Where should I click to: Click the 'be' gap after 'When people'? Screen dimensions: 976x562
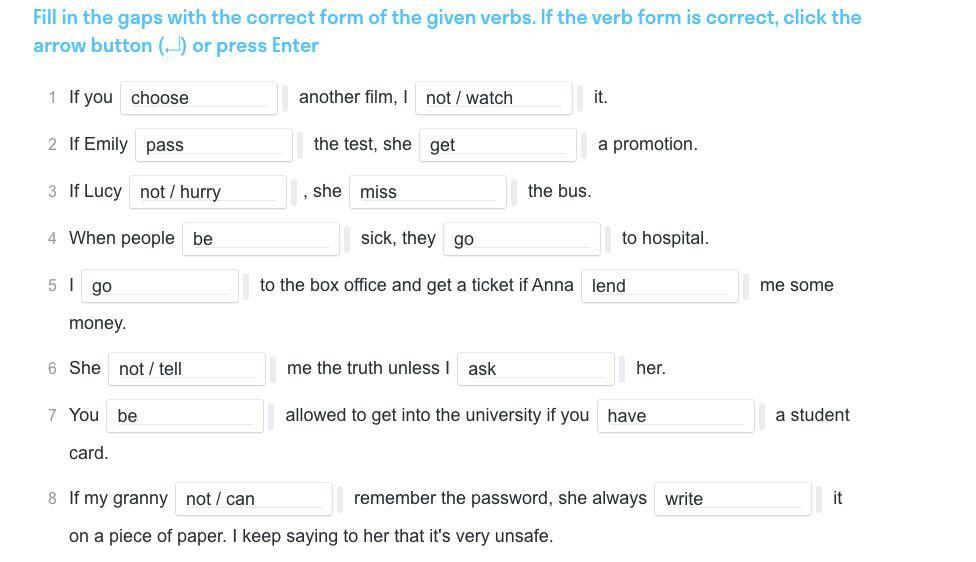260,239
